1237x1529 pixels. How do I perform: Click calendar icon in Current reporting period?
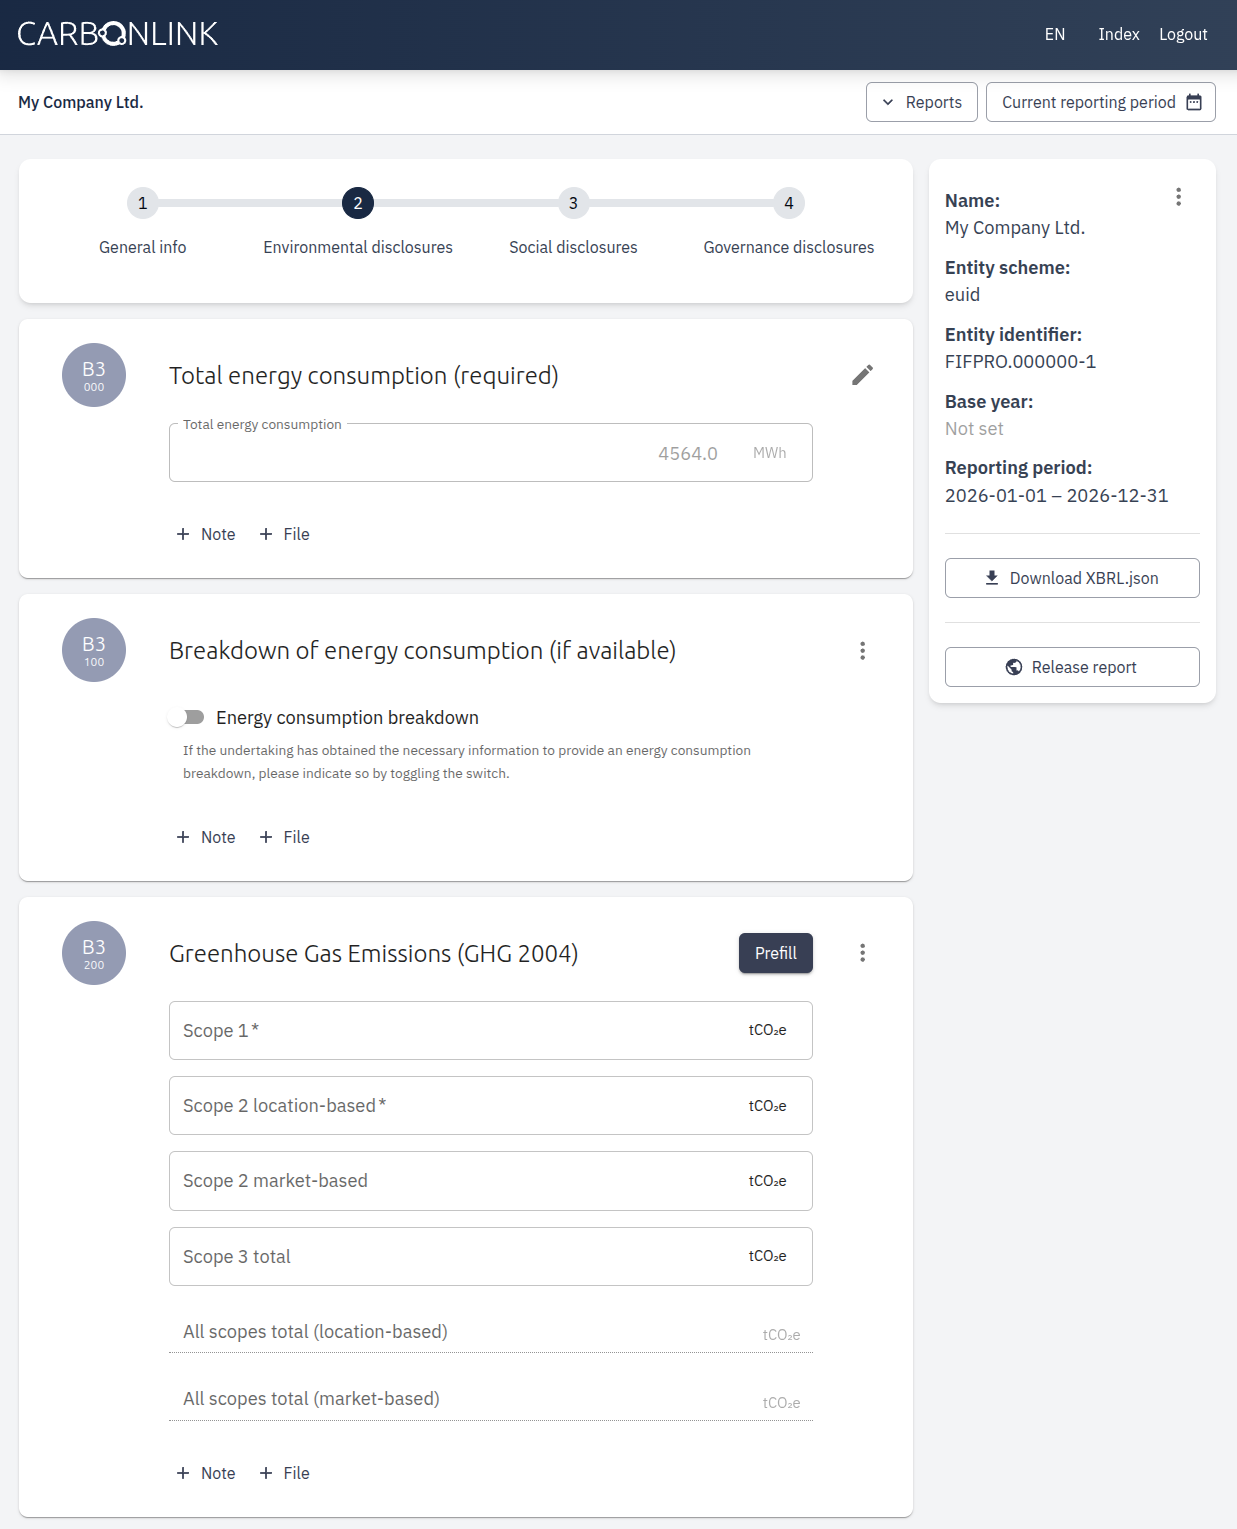tap(1194, 102)
